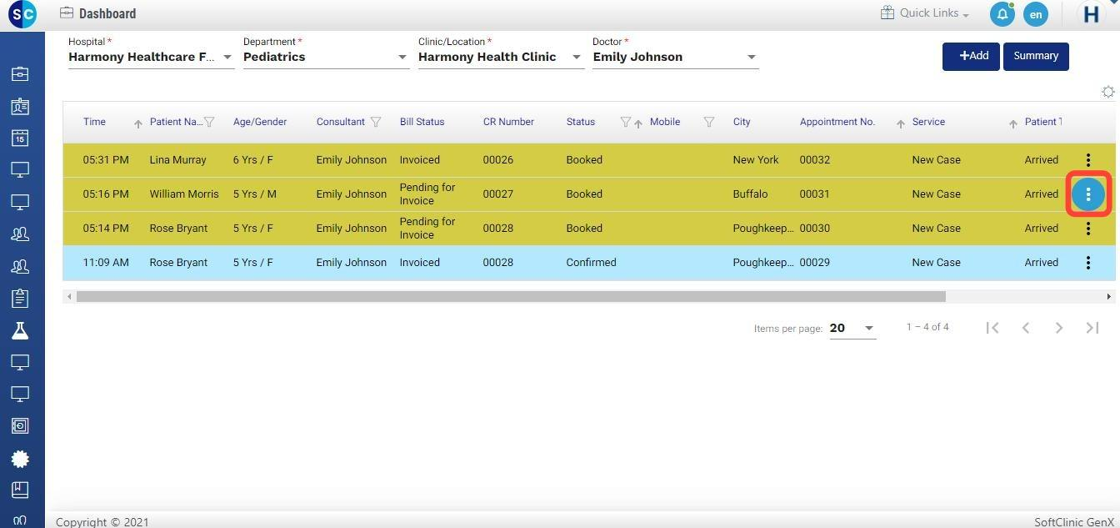Click the laboratory flask icon in sidebar
Image resolution: width=1120 pixels, height=528 pixels.
pyautogui.click(x=20, y=330)
